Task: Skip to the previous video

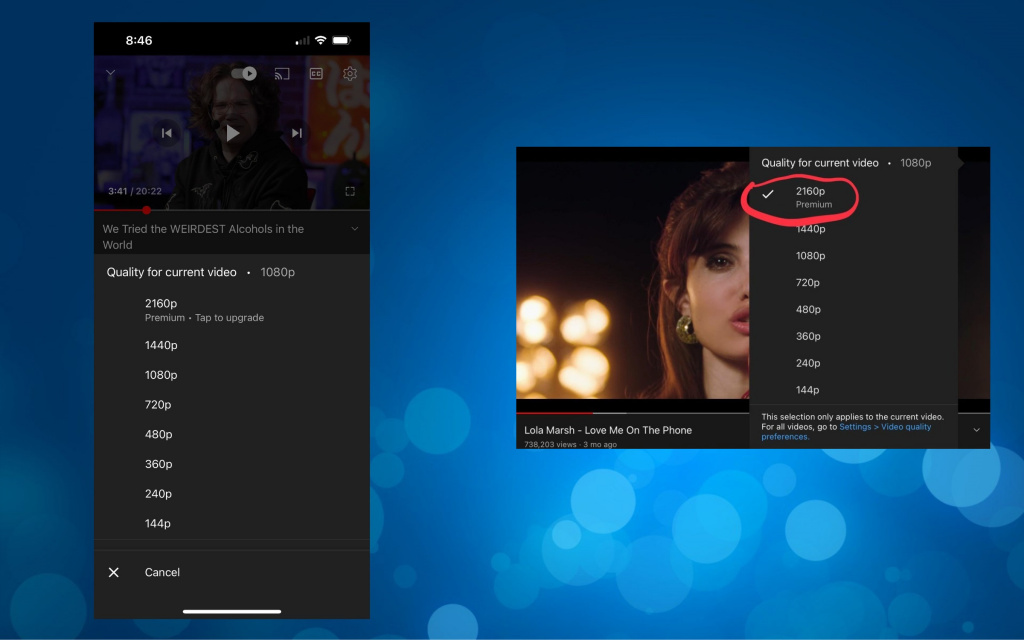Action: (x=167, y=133)
